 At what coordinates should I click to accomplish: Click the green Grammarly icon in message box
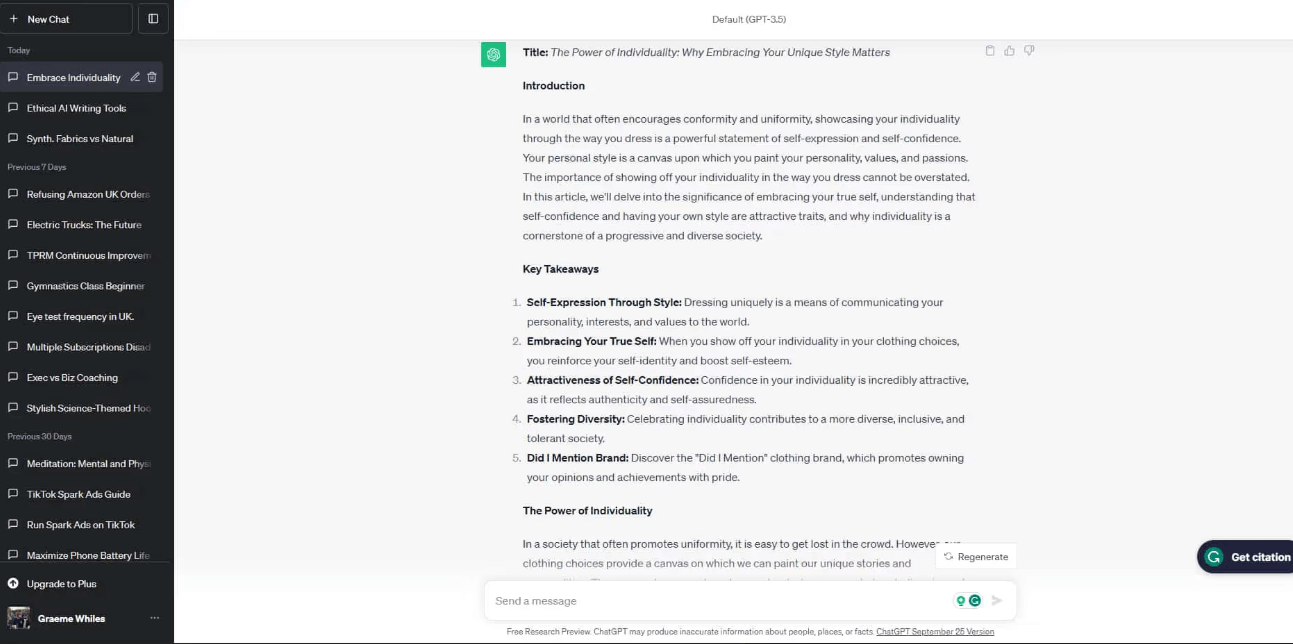pyautogui.click(x=975, y=601)
